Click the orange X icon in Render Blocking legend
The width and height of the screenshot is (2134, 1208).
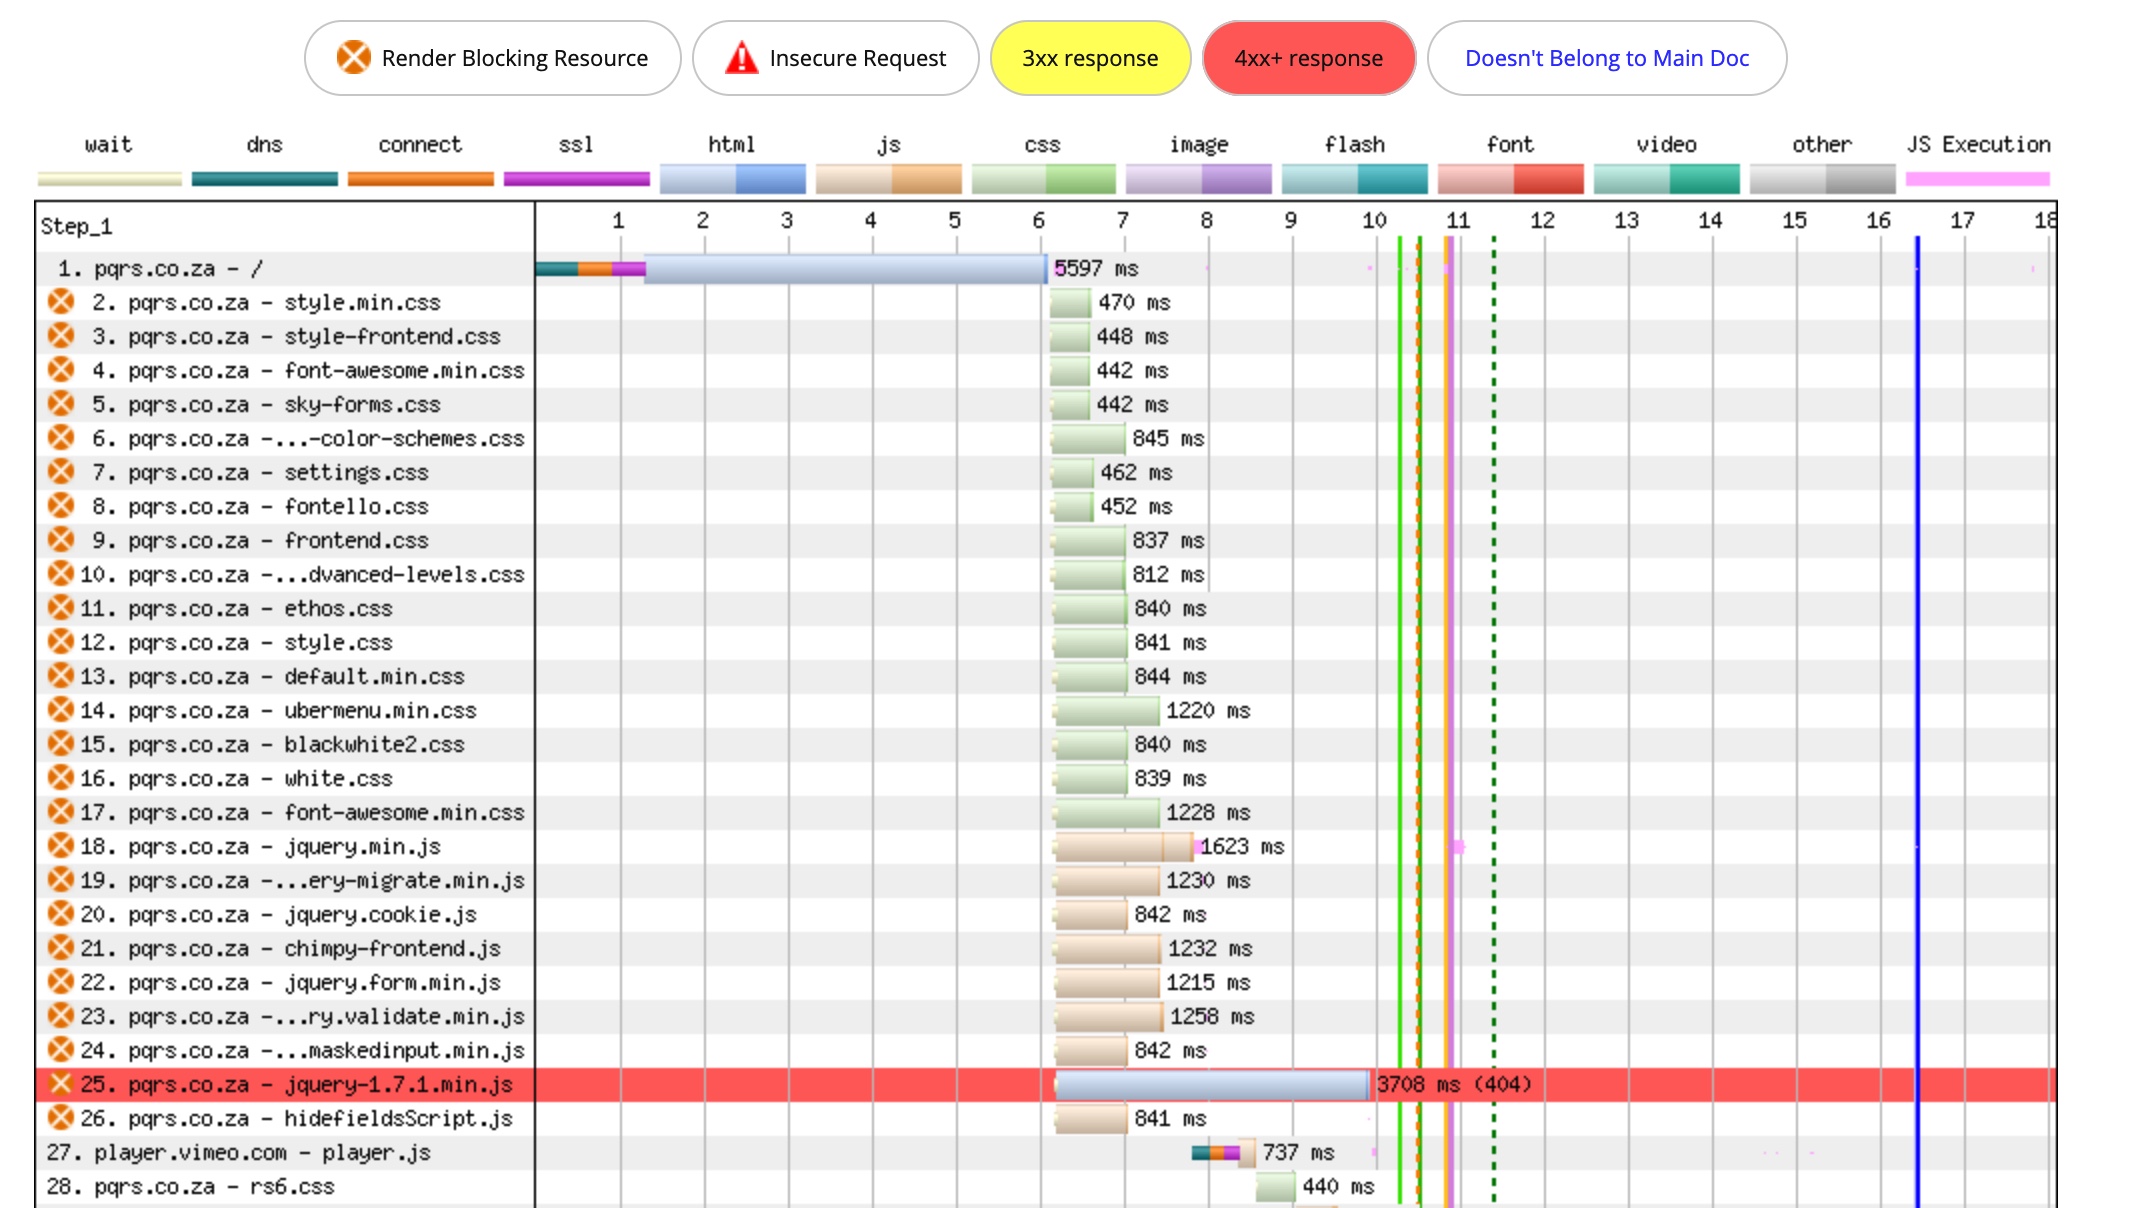353,58
